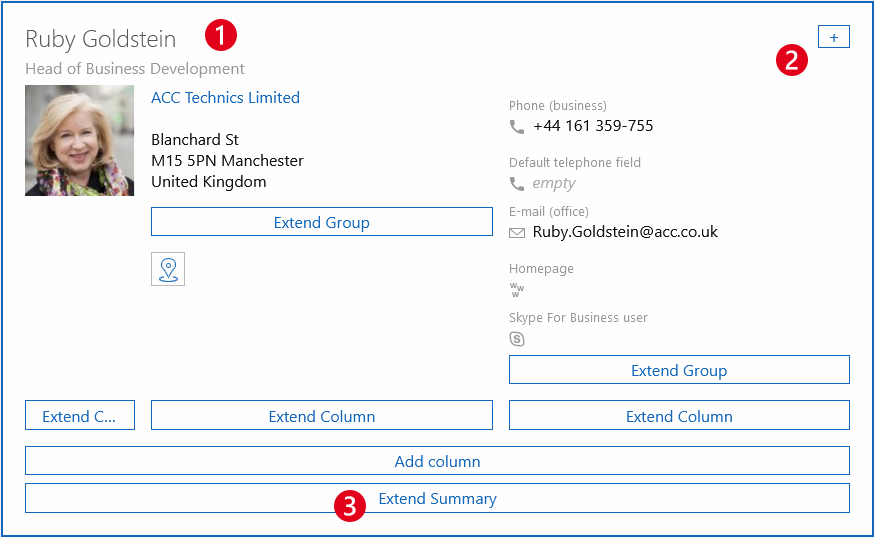The image size is (874, 537).
Task: Click the empty Default telephone field value
Action: coord(554,184)
